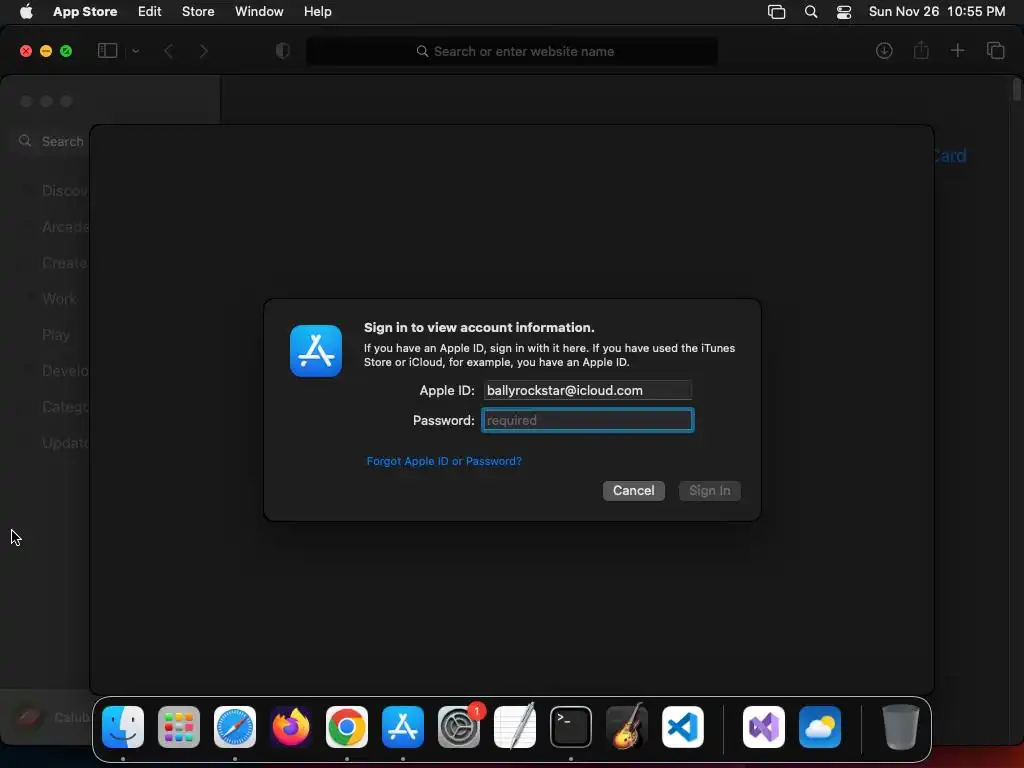This screenshot has width=1024, height=768.
Task: Open Terminal from the Dock
Action: [571, 727]
